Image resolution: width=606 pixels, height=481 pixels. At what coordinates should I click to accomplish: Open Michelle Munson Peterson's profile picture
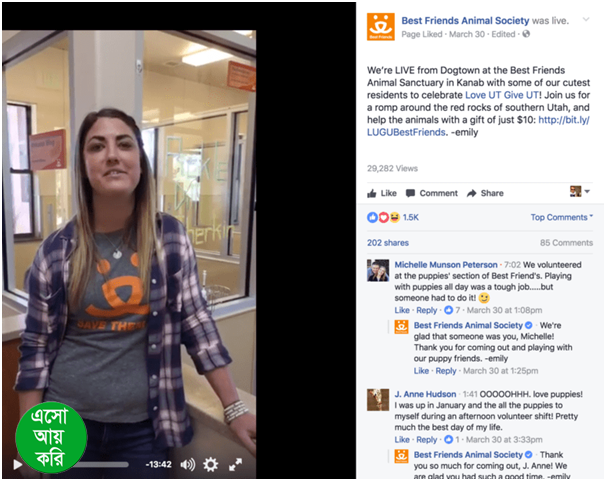coord(378,270)
